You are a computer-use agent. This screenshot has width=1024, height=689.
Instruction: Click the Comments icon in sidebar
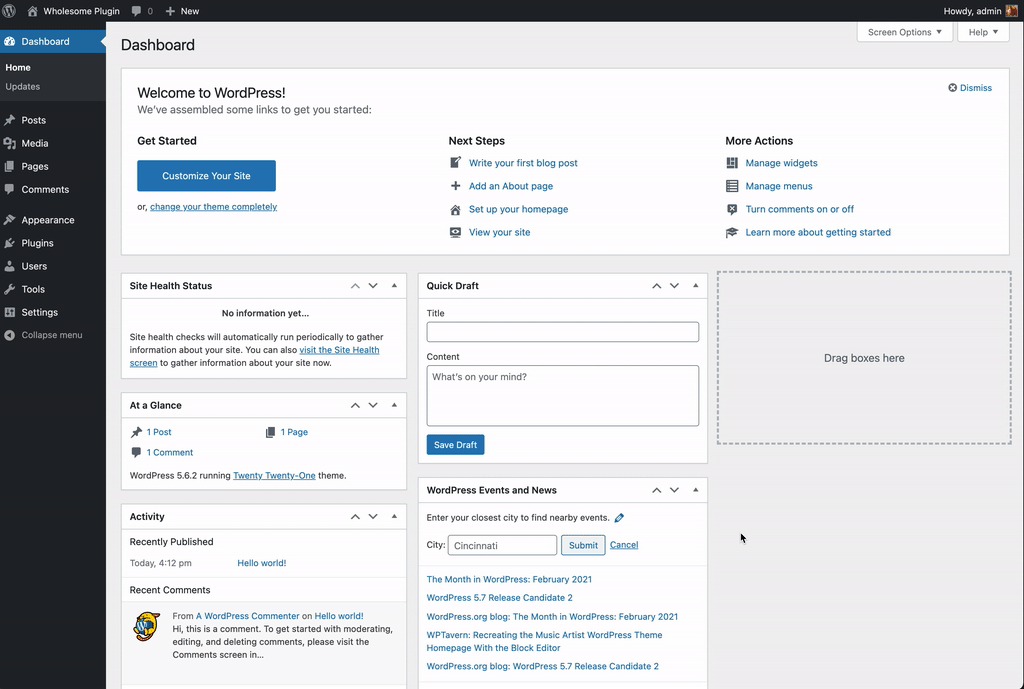pos(10,189)
